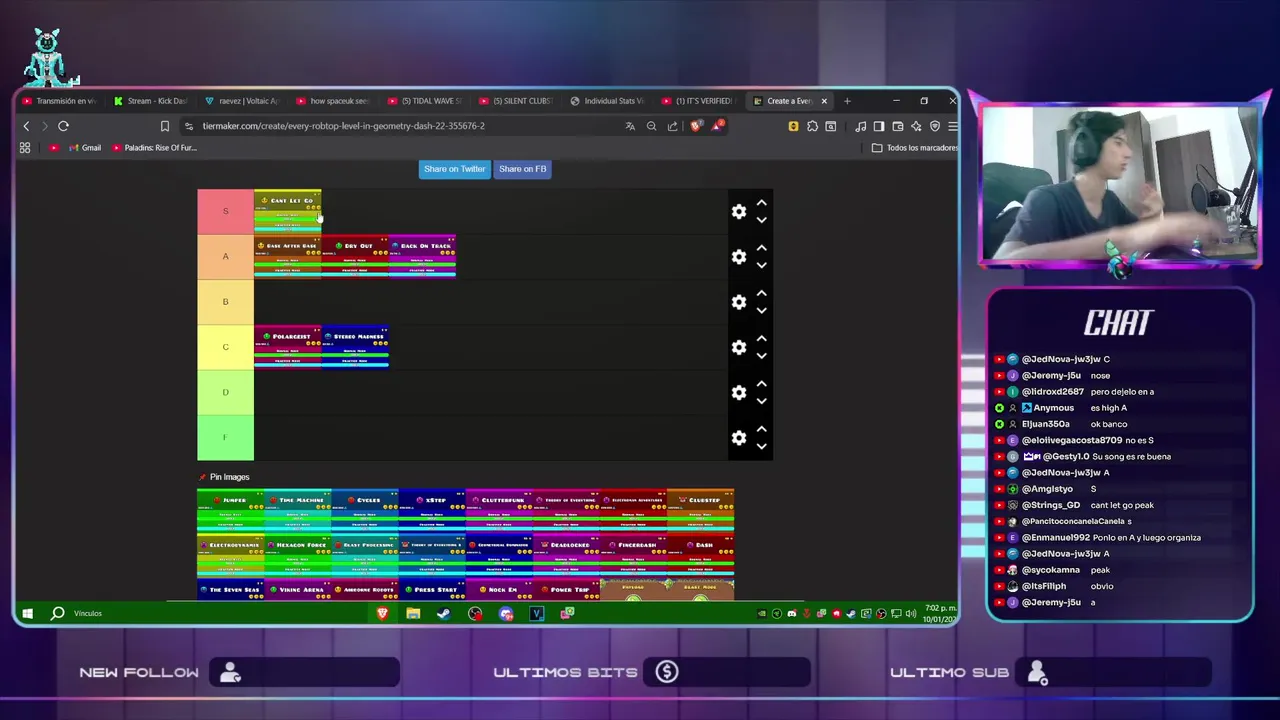Move F tier row up with arrow
The width and height of the screenshot is (1280, 720).
click(x=761, y=429)
